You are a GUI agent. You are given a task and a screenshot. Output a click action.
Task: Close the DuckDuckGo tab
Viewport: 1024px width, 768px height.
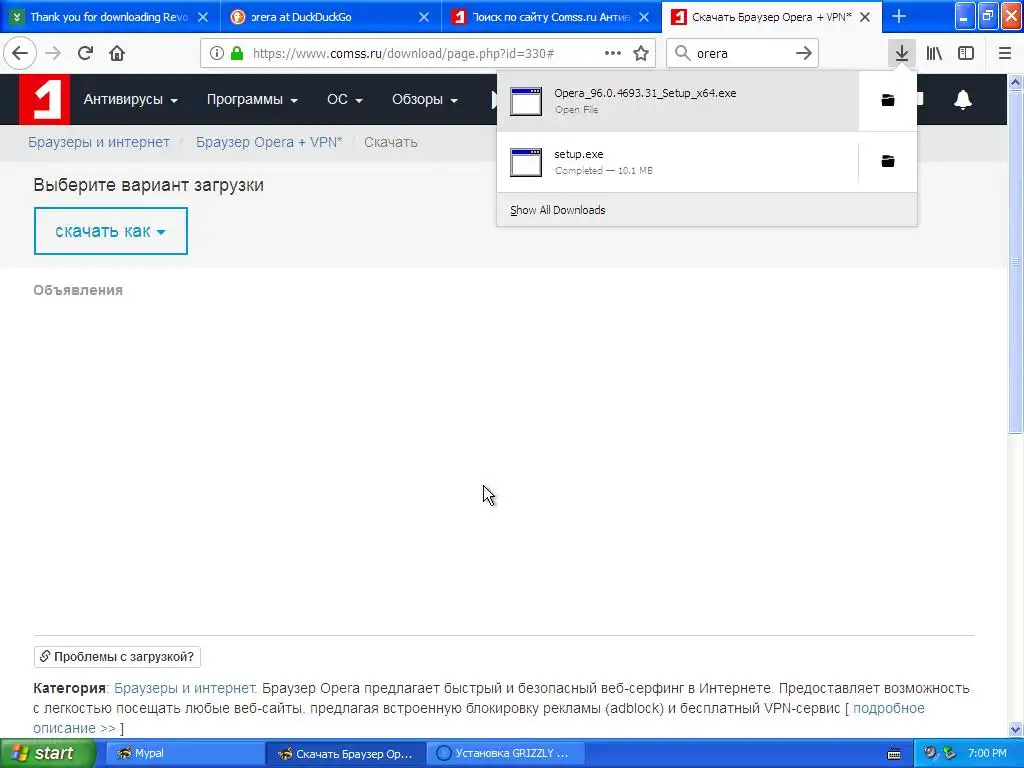pyautogui.click(x=424, y=17)
